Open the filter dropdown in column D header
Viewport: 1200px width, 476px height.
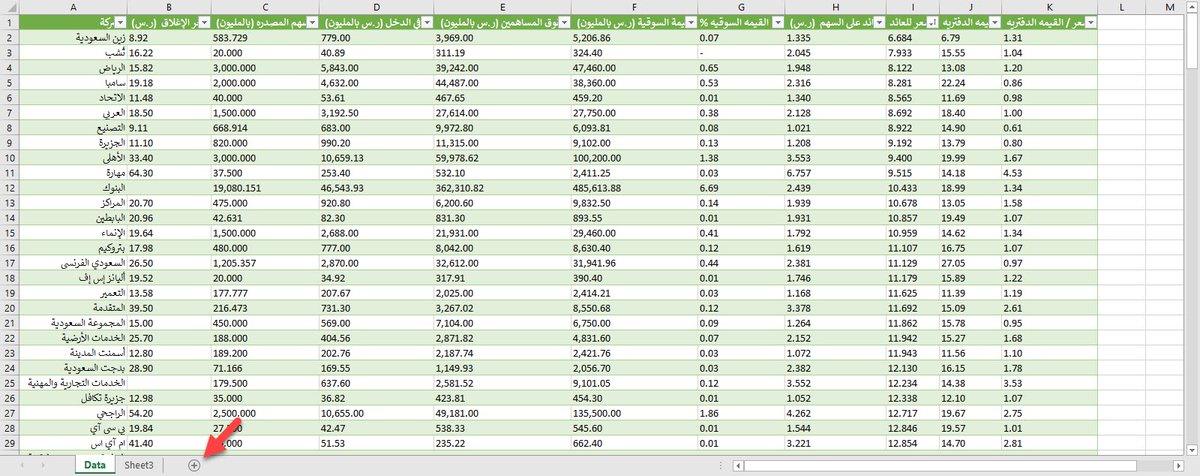pyautogui.click(x=427, y=22)
